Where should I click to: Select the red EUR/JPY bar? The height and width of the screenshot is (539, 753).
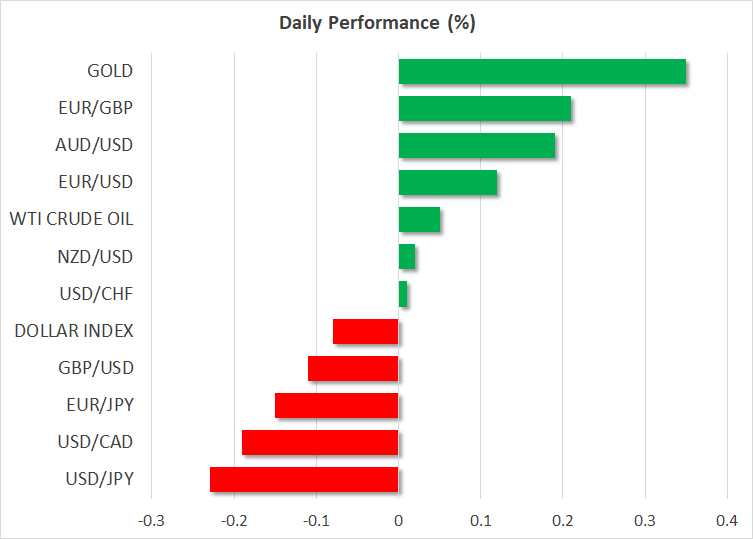point(336,405)
